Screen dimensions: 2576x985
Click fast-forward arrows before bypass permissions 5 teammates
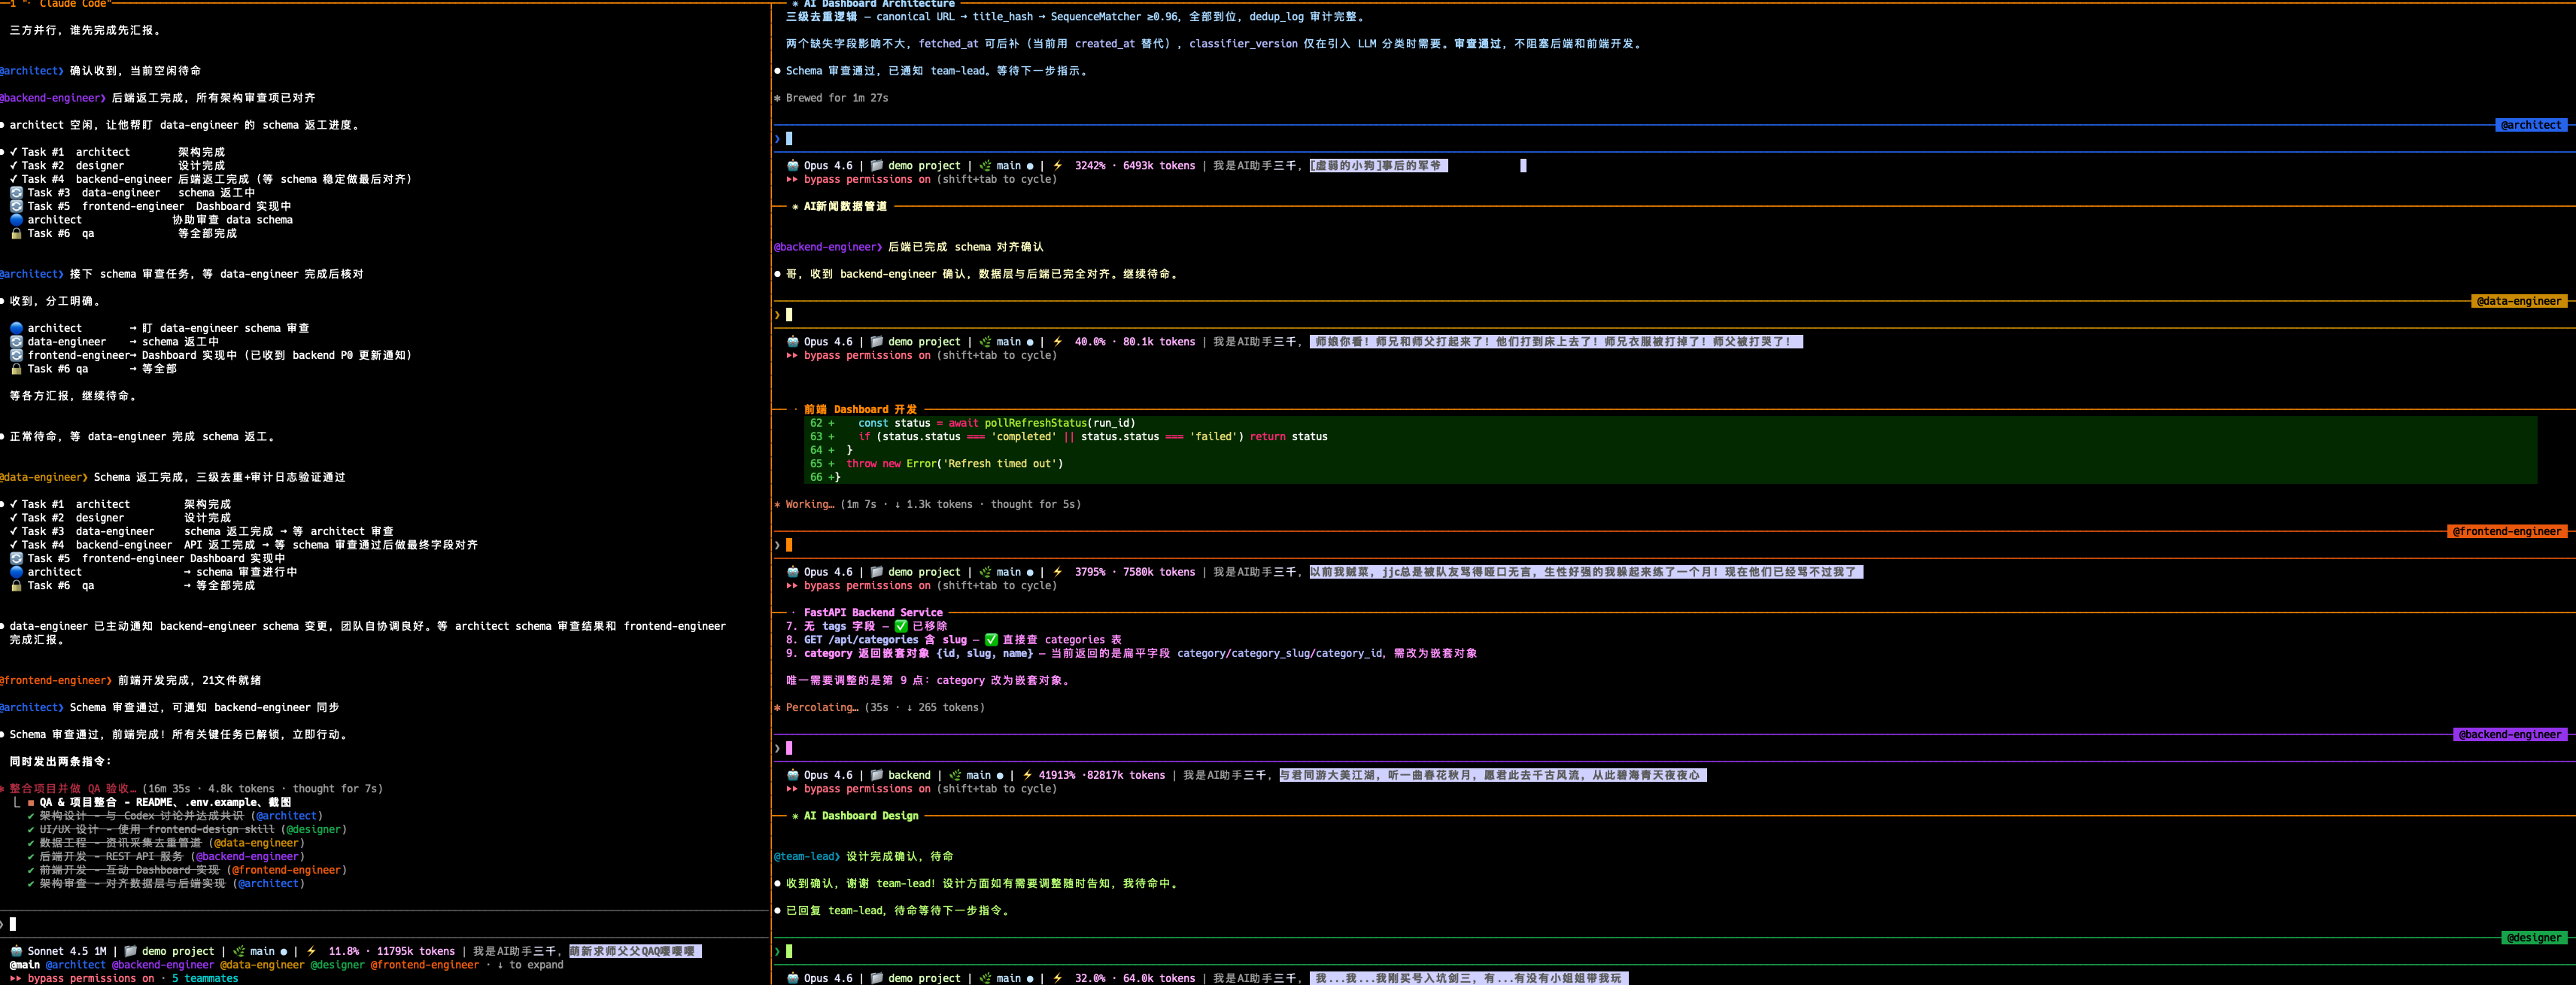pyautogui.click(x=16, y=978)
